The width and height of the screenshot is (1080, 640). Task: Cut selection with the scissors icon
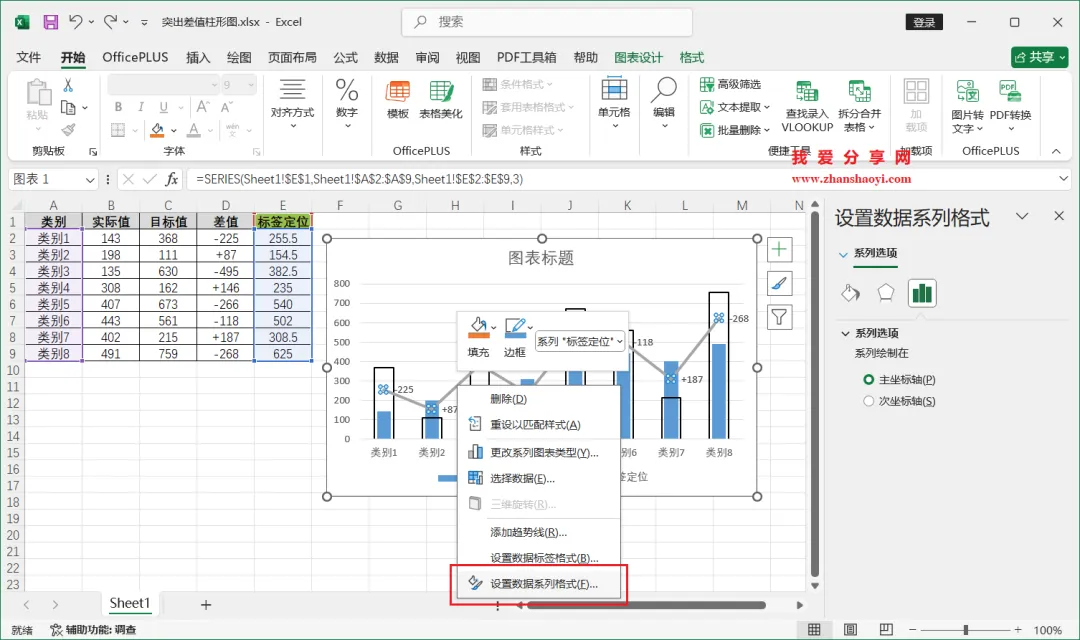coord(68,85)
